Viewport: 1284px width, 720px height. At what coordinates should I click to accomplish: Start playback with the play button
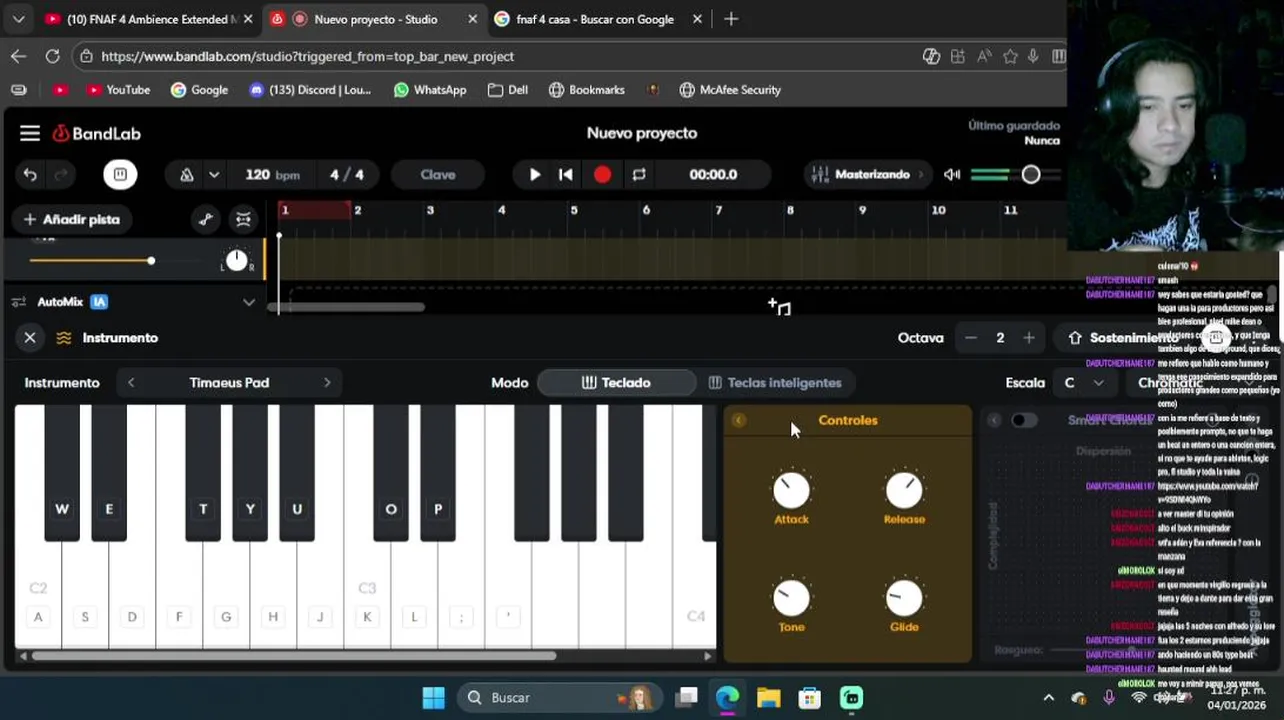pos(535,174)
